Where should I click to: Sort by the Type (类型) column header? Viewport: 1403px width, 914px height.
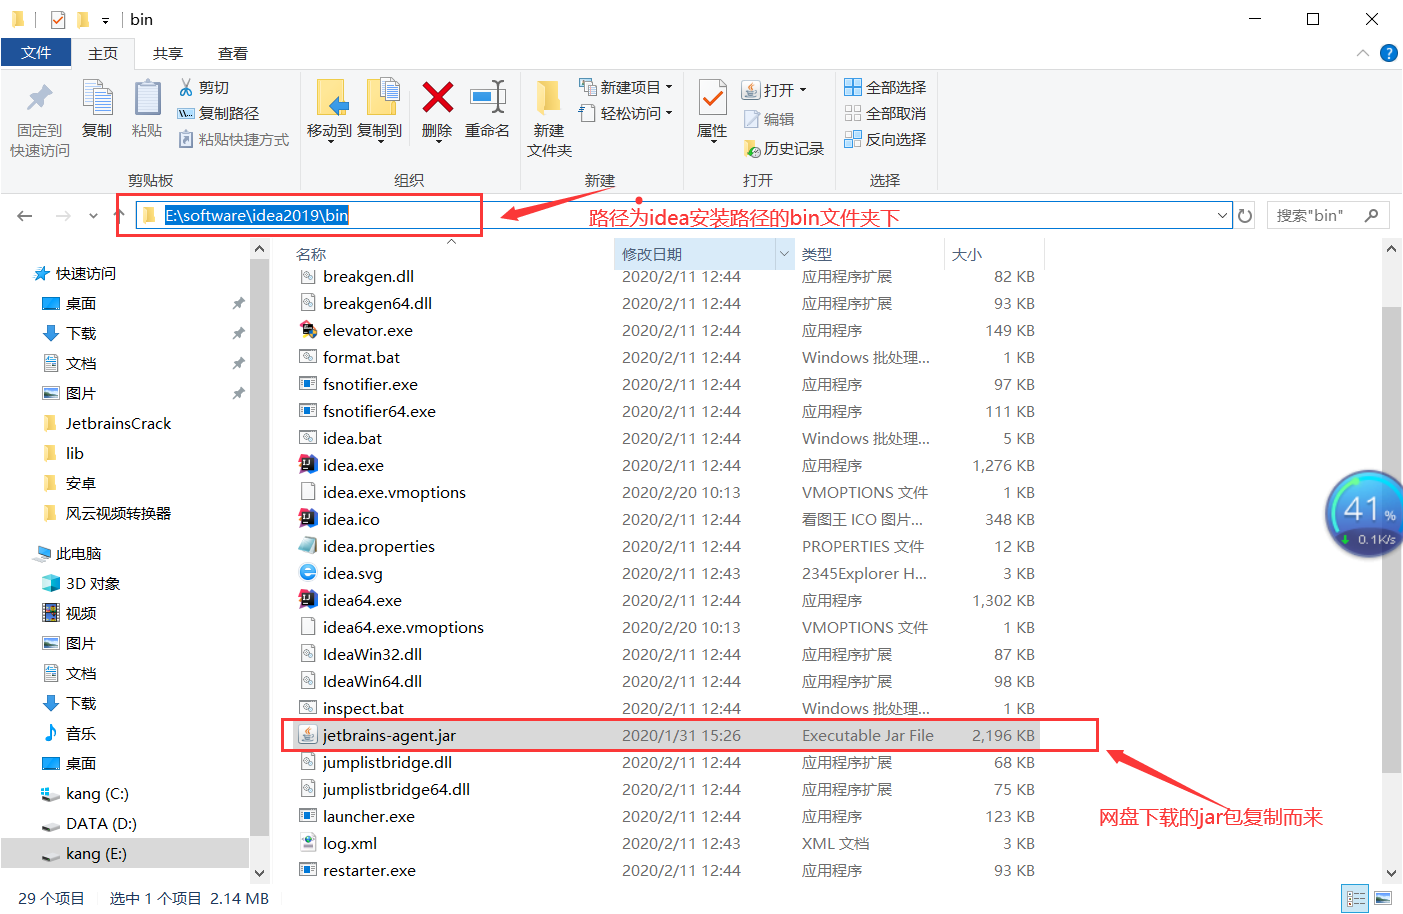coord(817,254)
